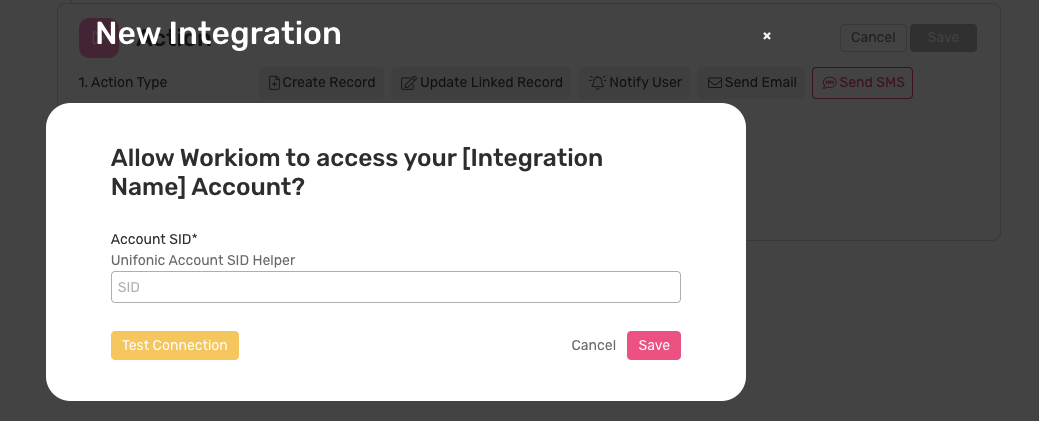The height and width of the screenshot is (421, 1039).
Task: Click the bell icon in Notify User
Action: (598, 82)
